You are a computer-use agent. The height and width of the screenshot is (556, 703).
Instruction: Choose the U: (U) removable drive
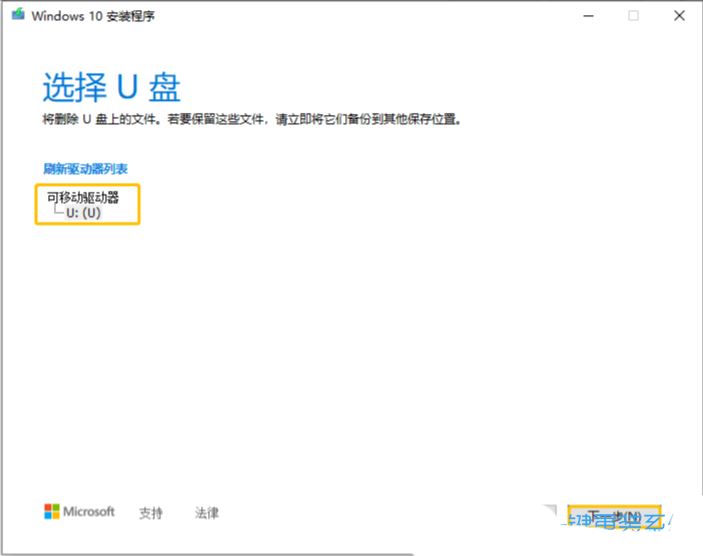click(83, 213)
